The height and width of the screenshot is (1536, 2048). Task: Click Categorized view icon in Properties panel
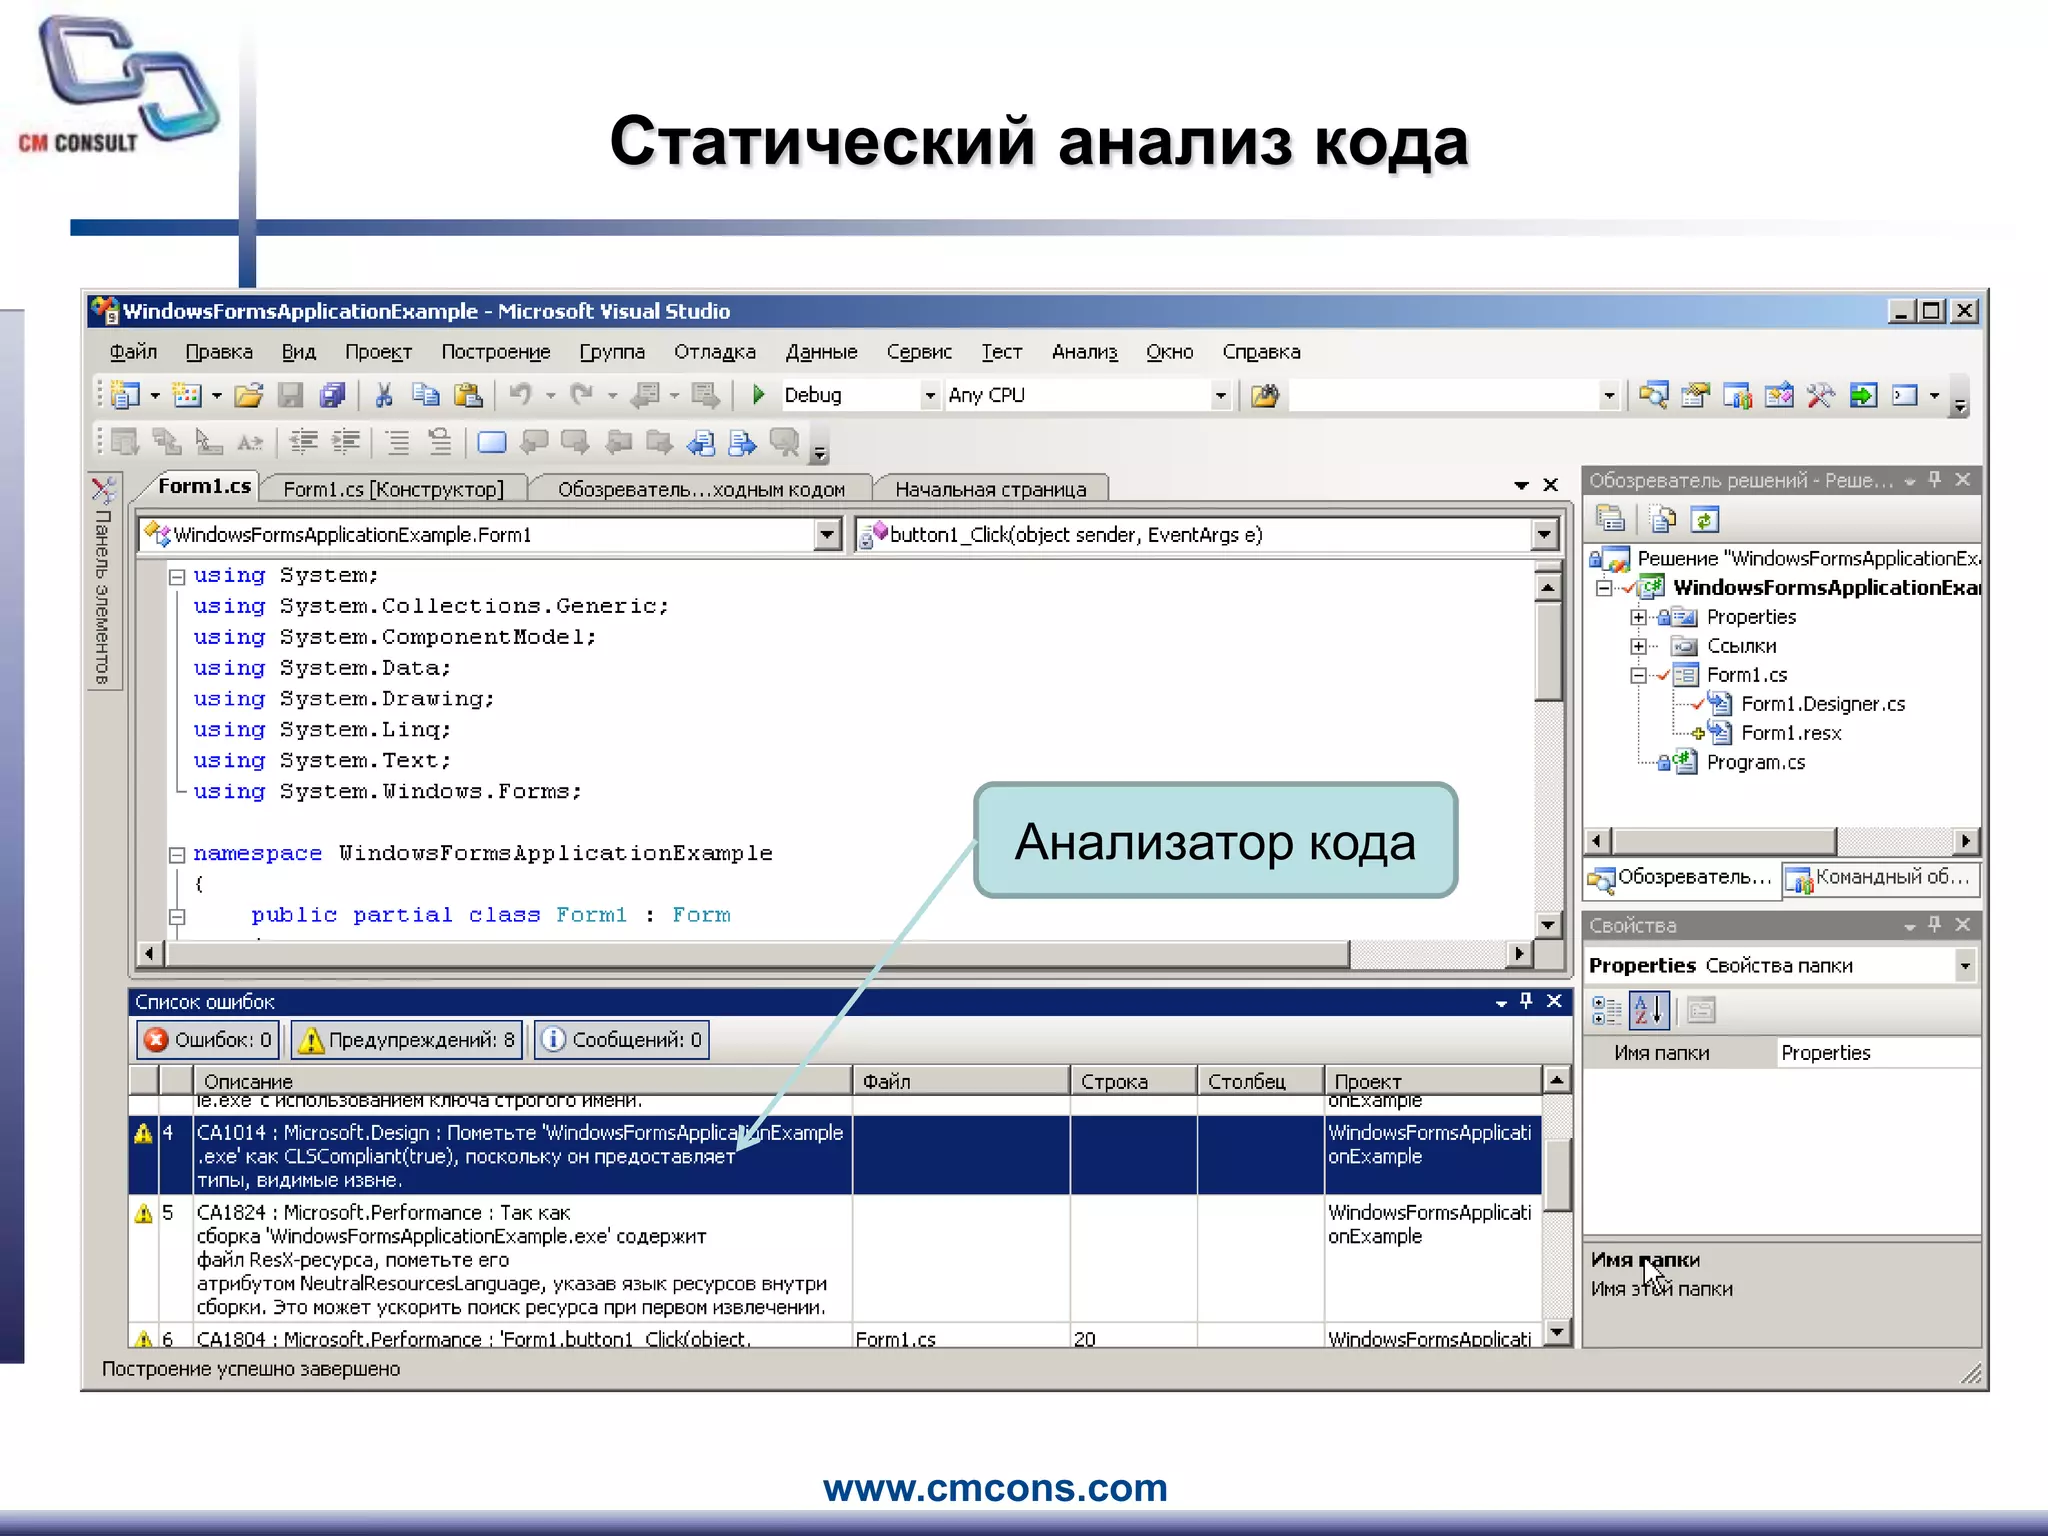tap(1606, 1011)
